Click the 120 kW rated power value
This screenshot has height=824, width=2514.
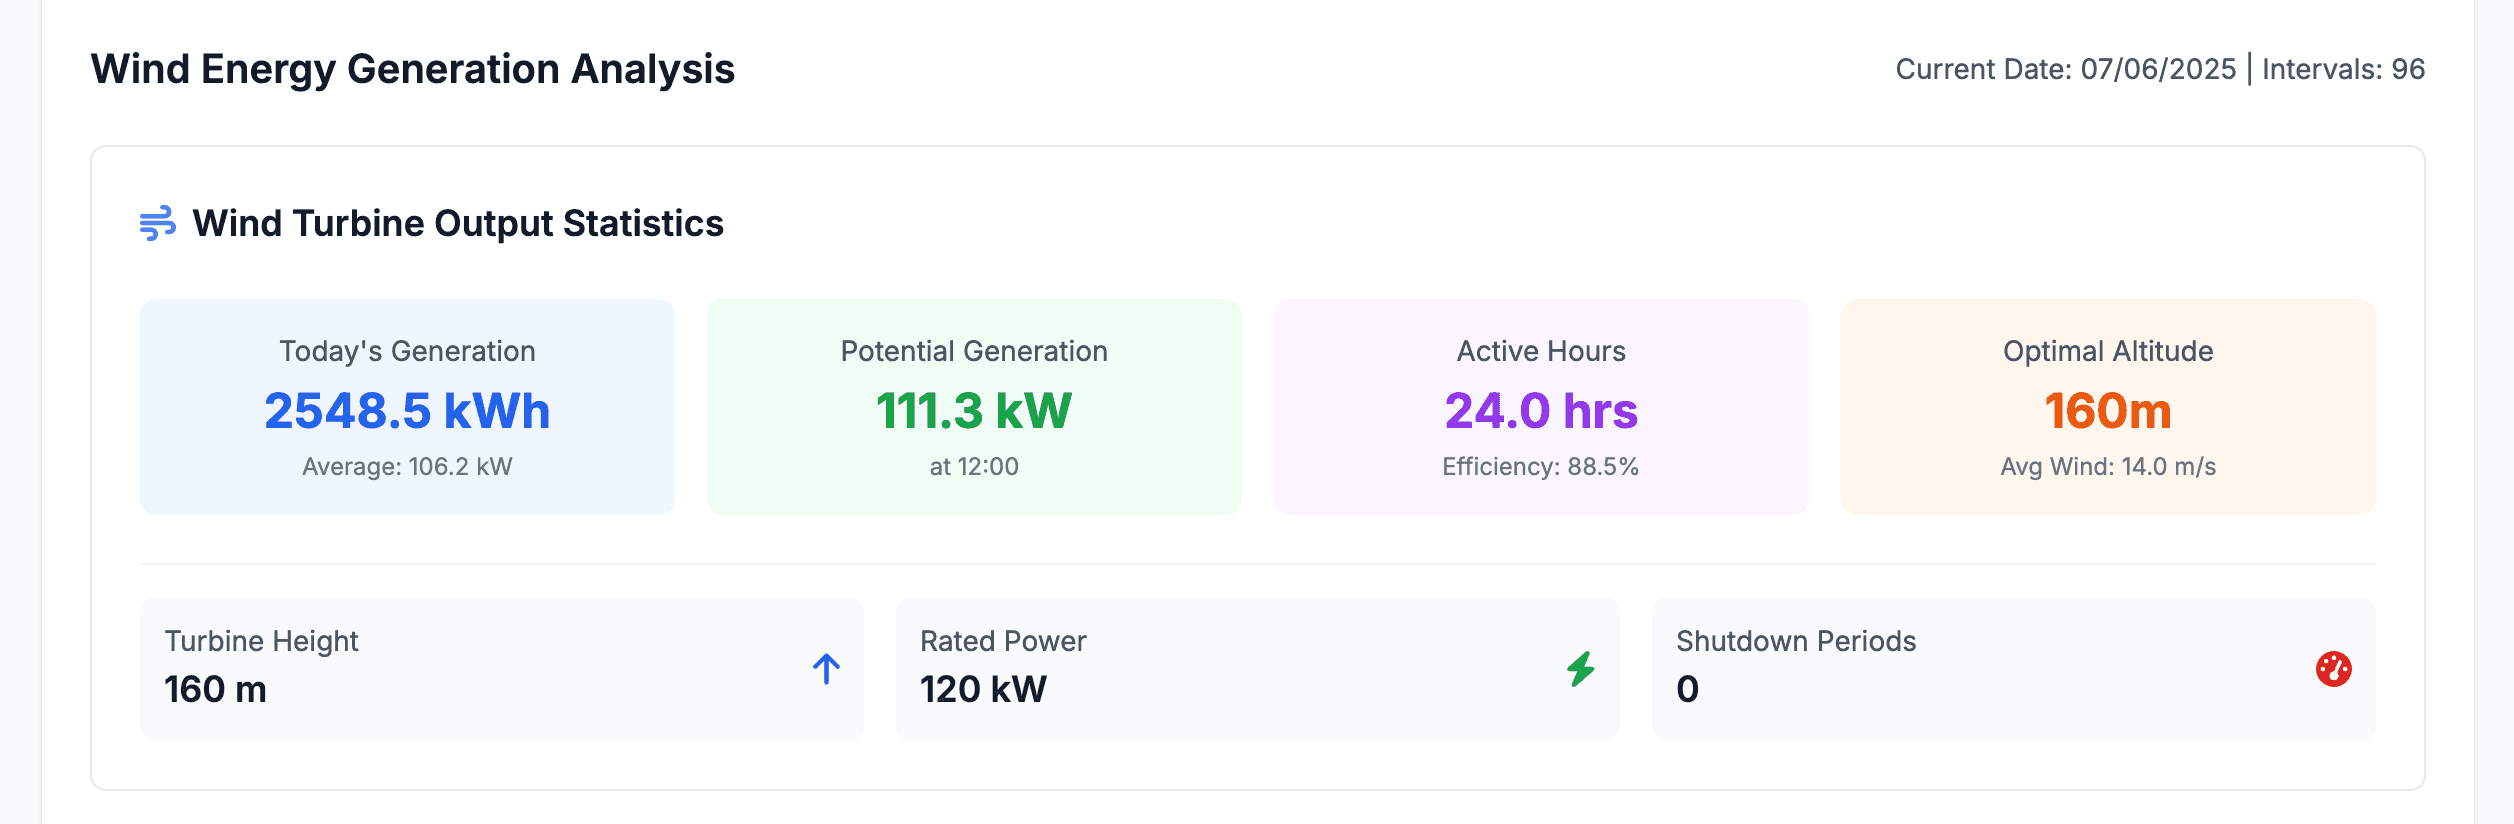[x=983, y=689]
